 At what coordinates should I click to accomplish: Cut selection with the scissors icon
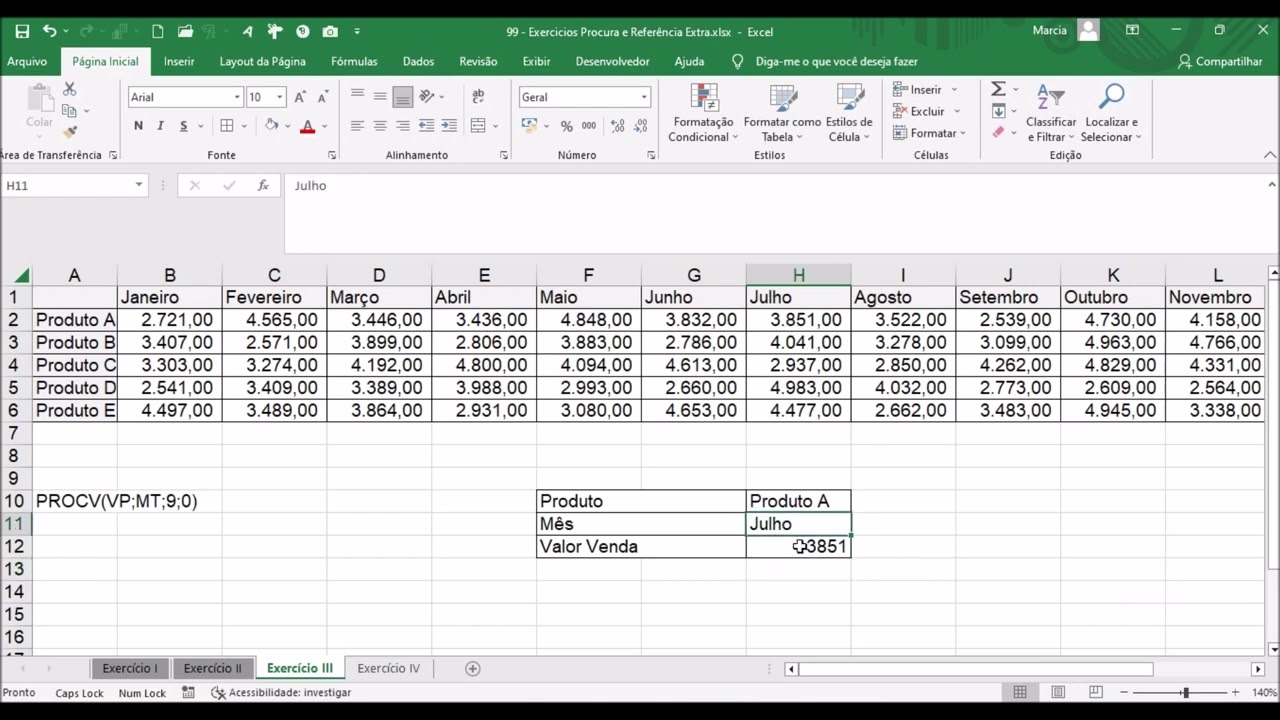(x=69, y=90)
